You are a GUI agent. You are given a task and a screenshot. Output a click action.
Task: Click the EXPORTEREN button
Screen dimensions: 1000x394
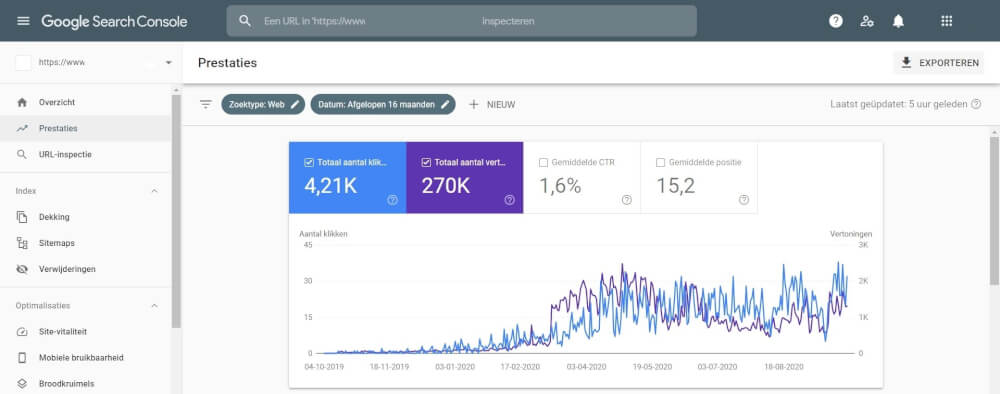(939, 62)
